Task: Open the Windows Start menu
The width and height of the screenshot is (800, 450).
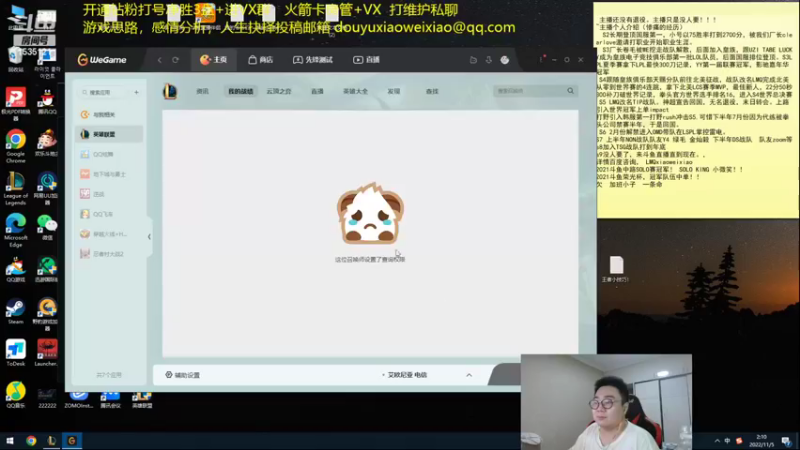Action: click(x=10, y=441)
